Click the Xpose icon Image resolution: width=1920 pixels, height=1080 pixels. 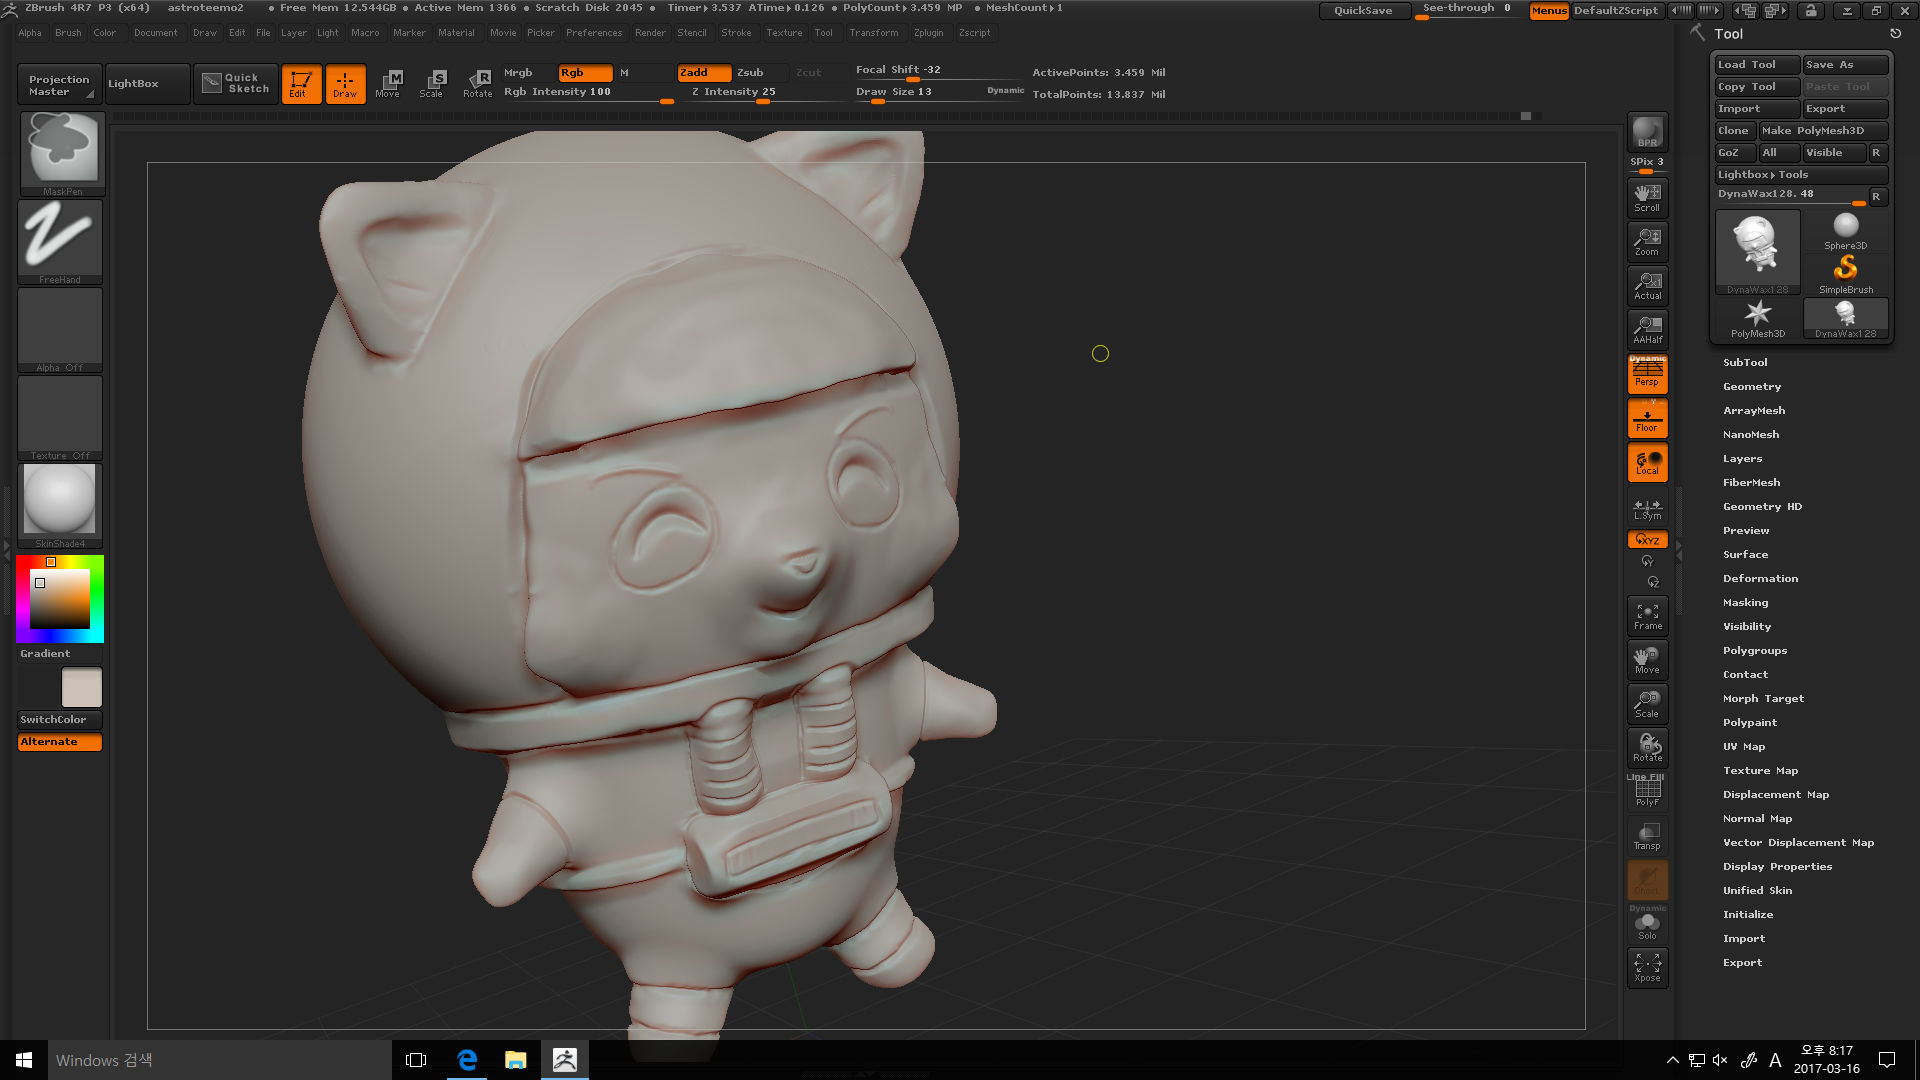tap(1647, 968)
